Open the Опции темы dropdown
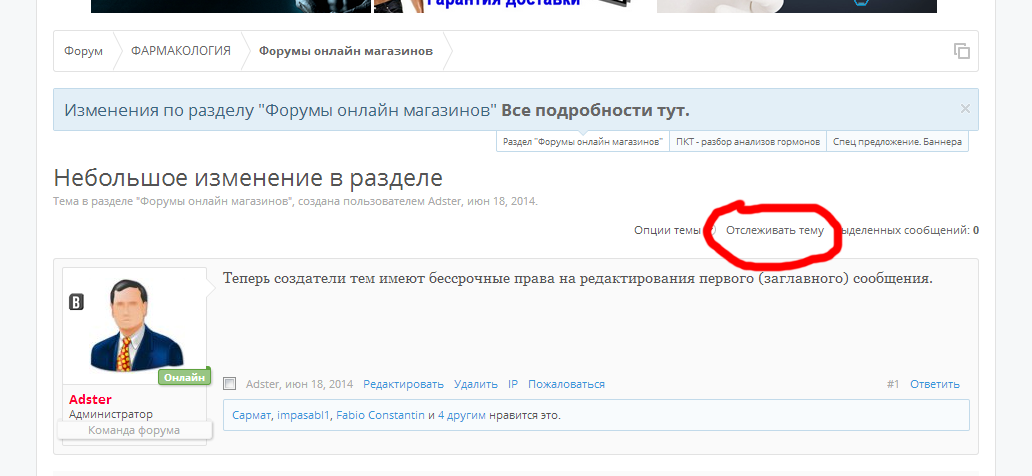 tap(667, 230)
